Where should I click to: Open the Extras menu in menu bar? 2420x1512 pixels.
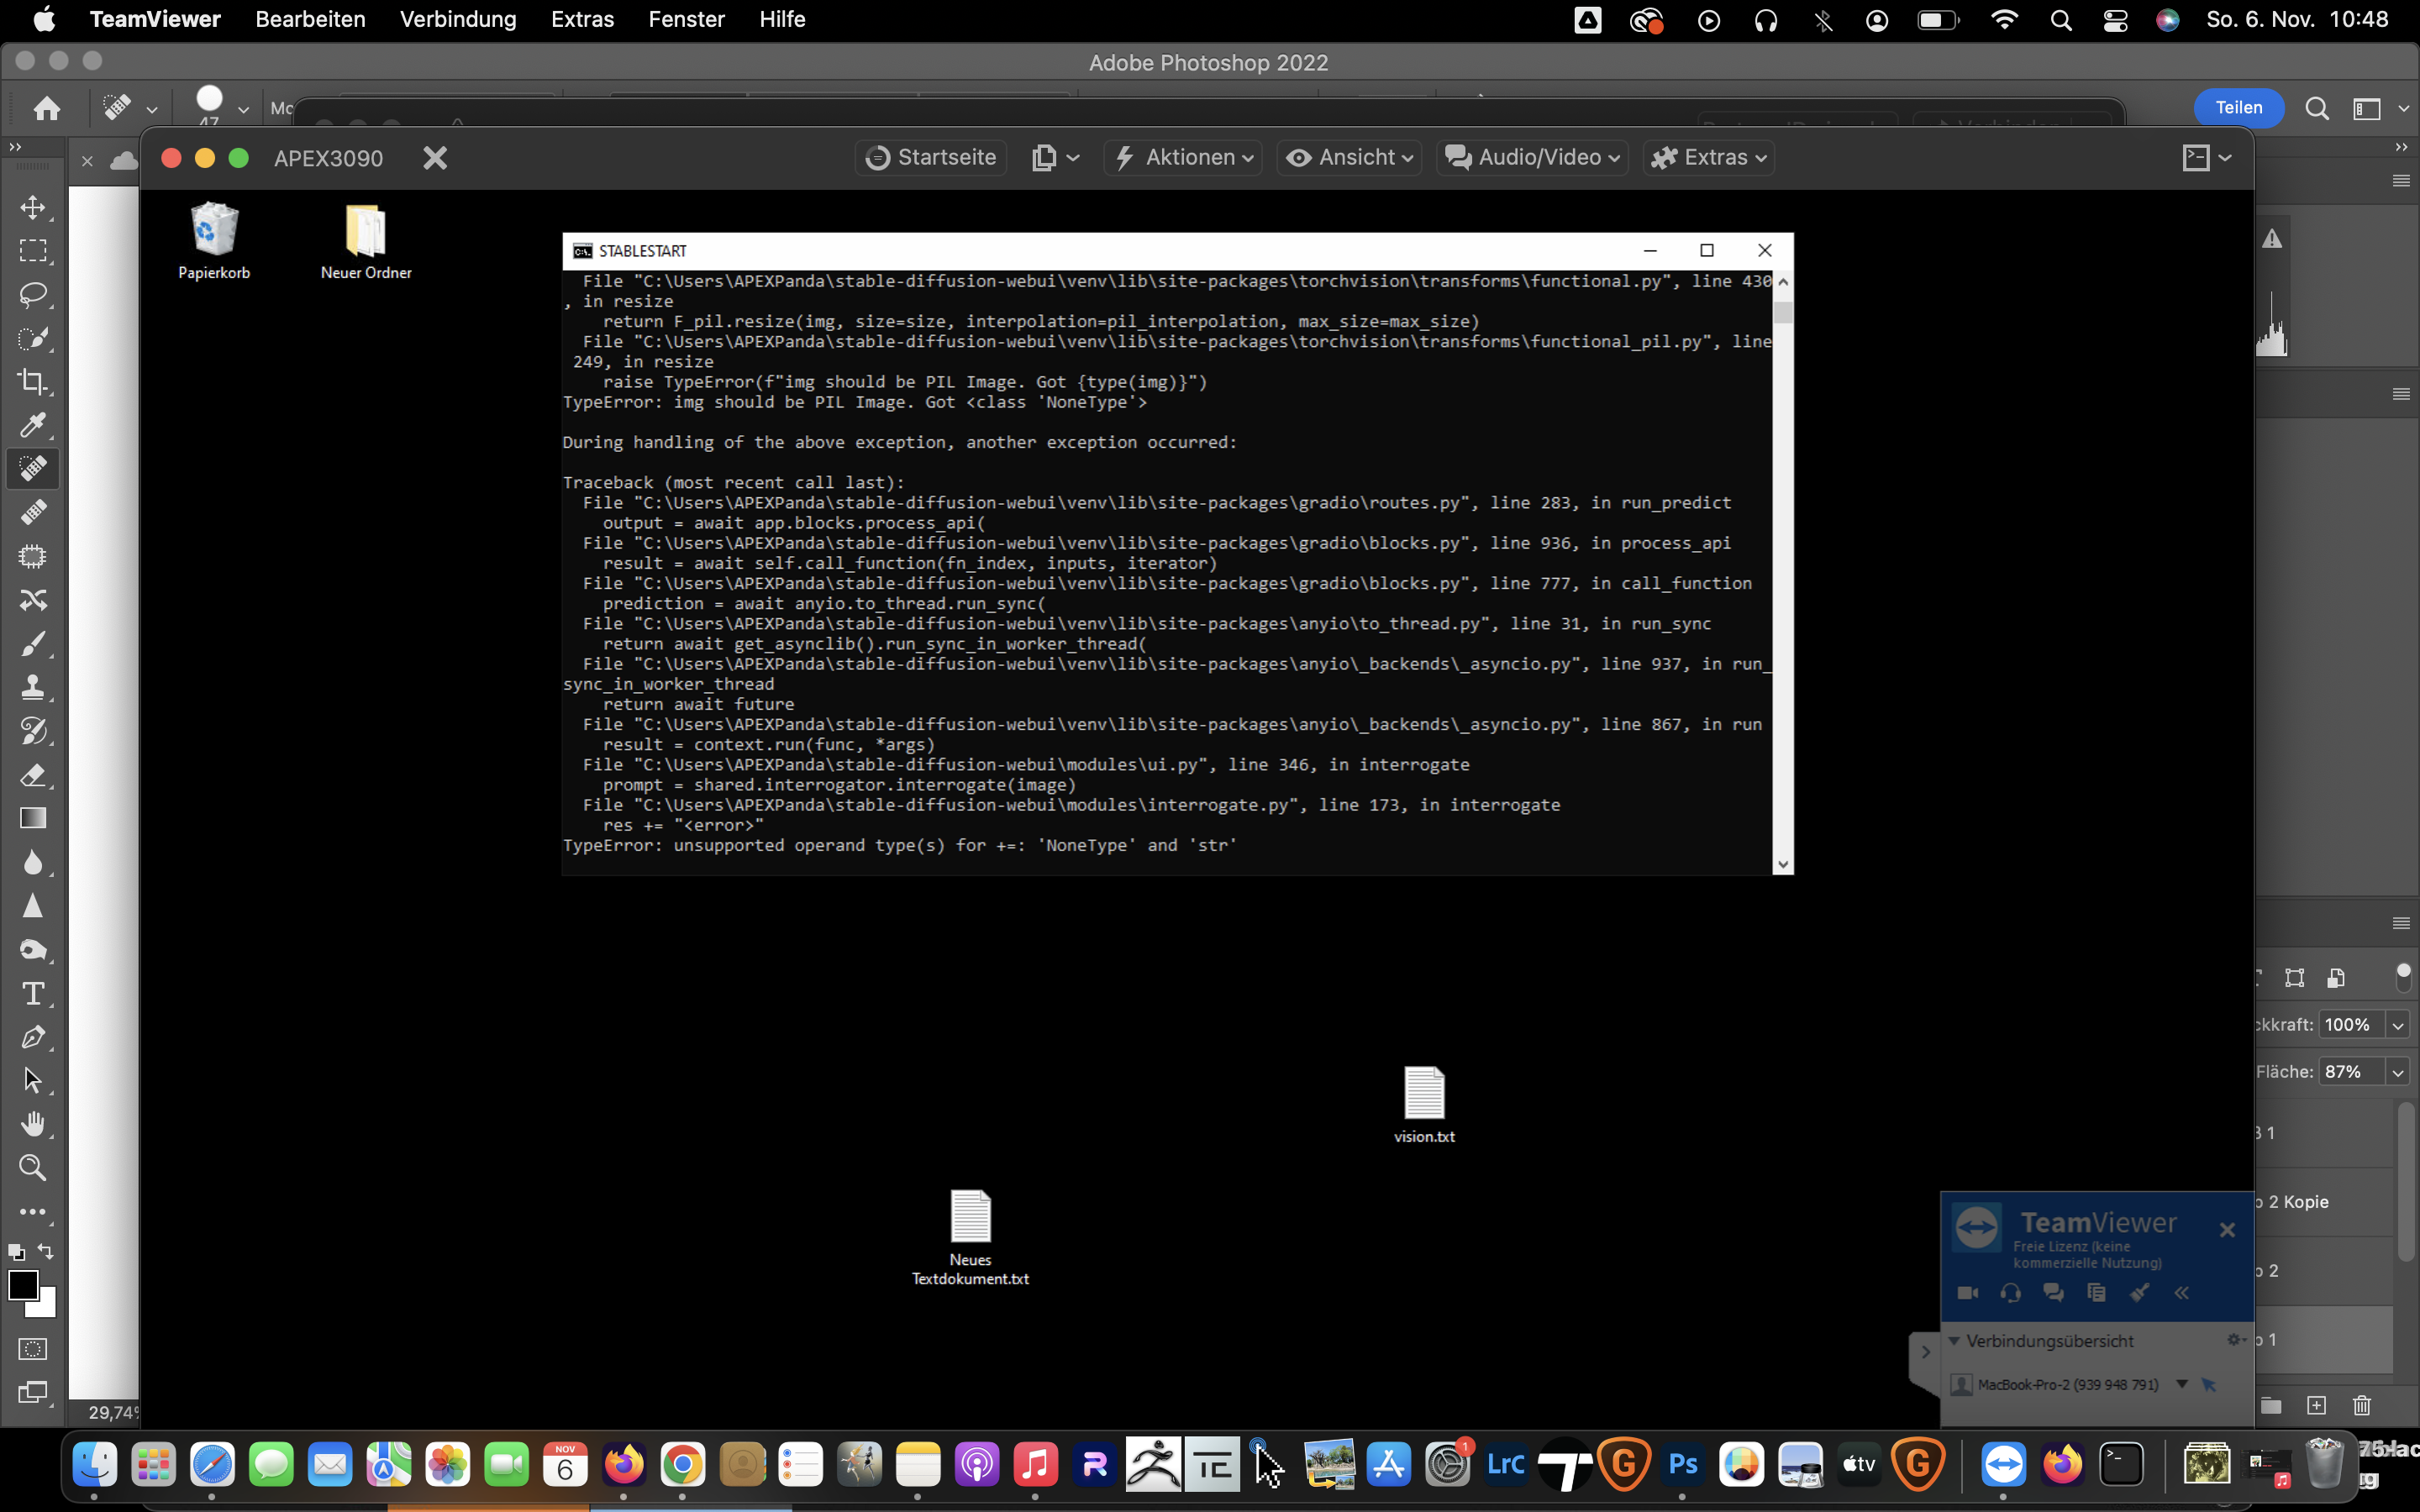tap(582, 19)
